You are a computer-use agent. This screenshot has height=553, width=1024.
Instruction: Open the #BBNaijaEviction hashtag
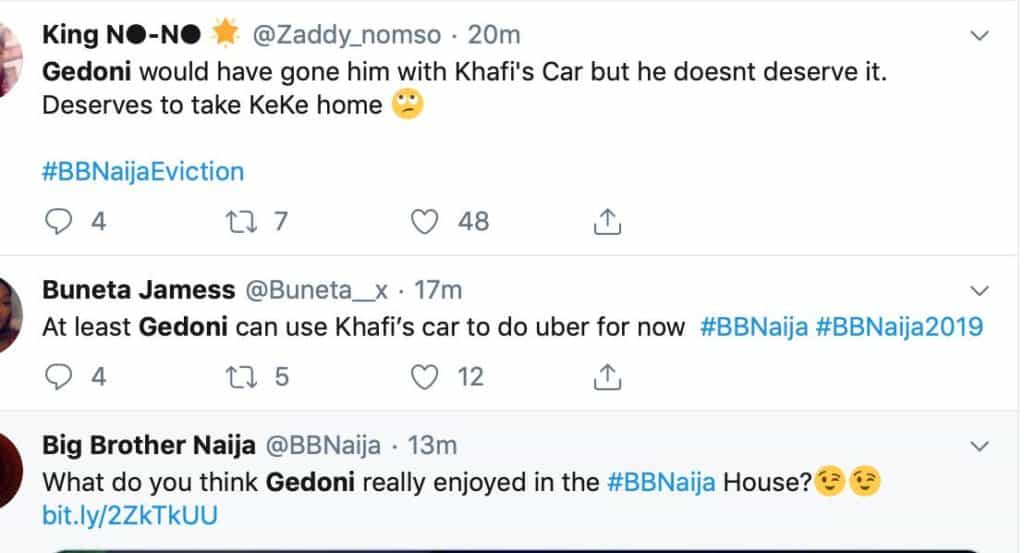pyautogui.click(x=143, y=171)
